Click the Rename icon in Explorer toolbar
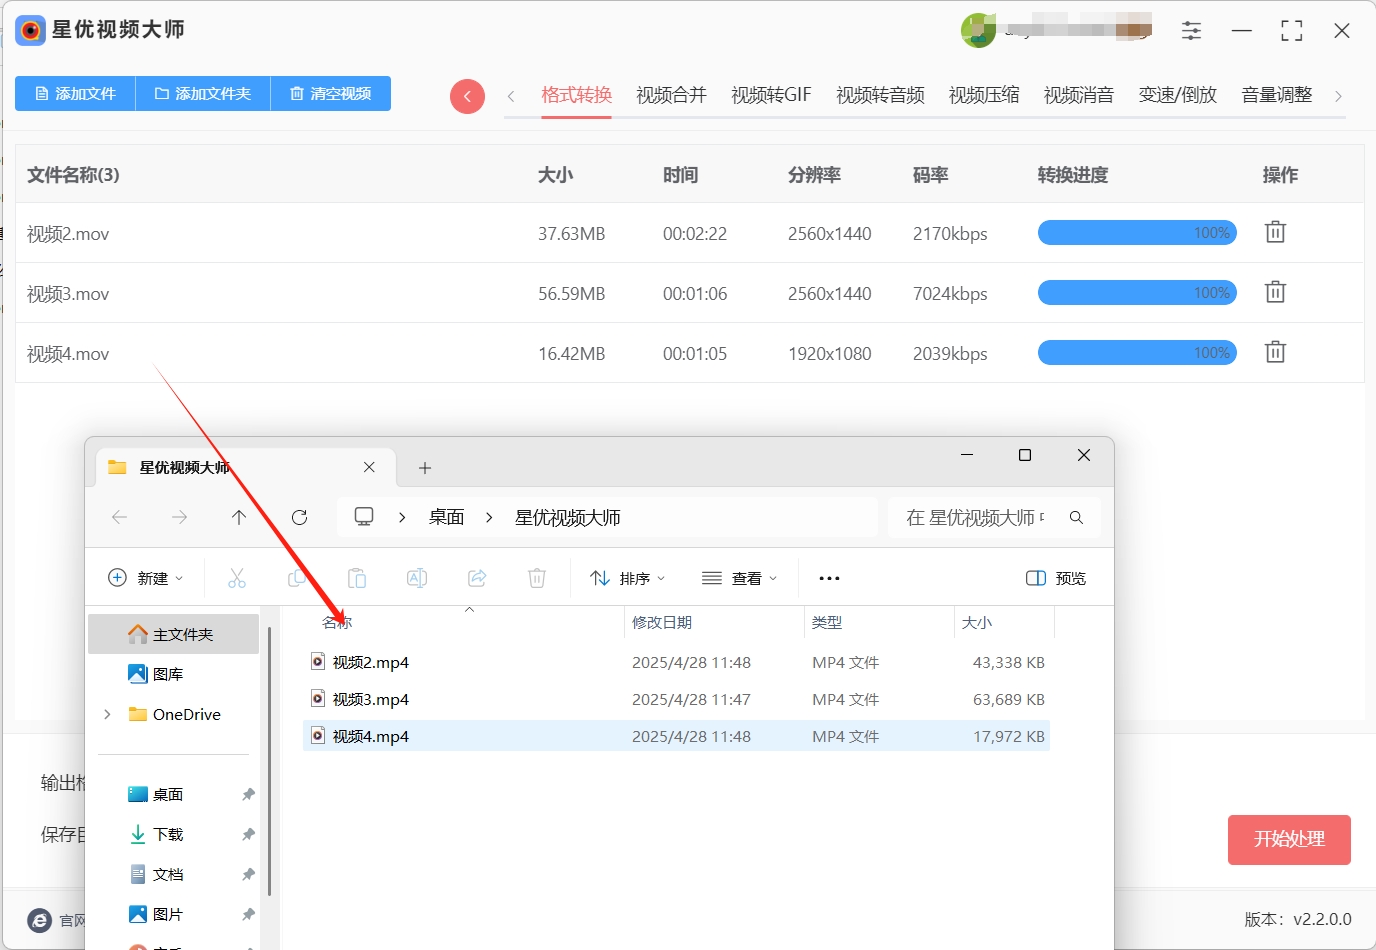The width and height of the screenshot is (1376, 950). tap(417, 578)
